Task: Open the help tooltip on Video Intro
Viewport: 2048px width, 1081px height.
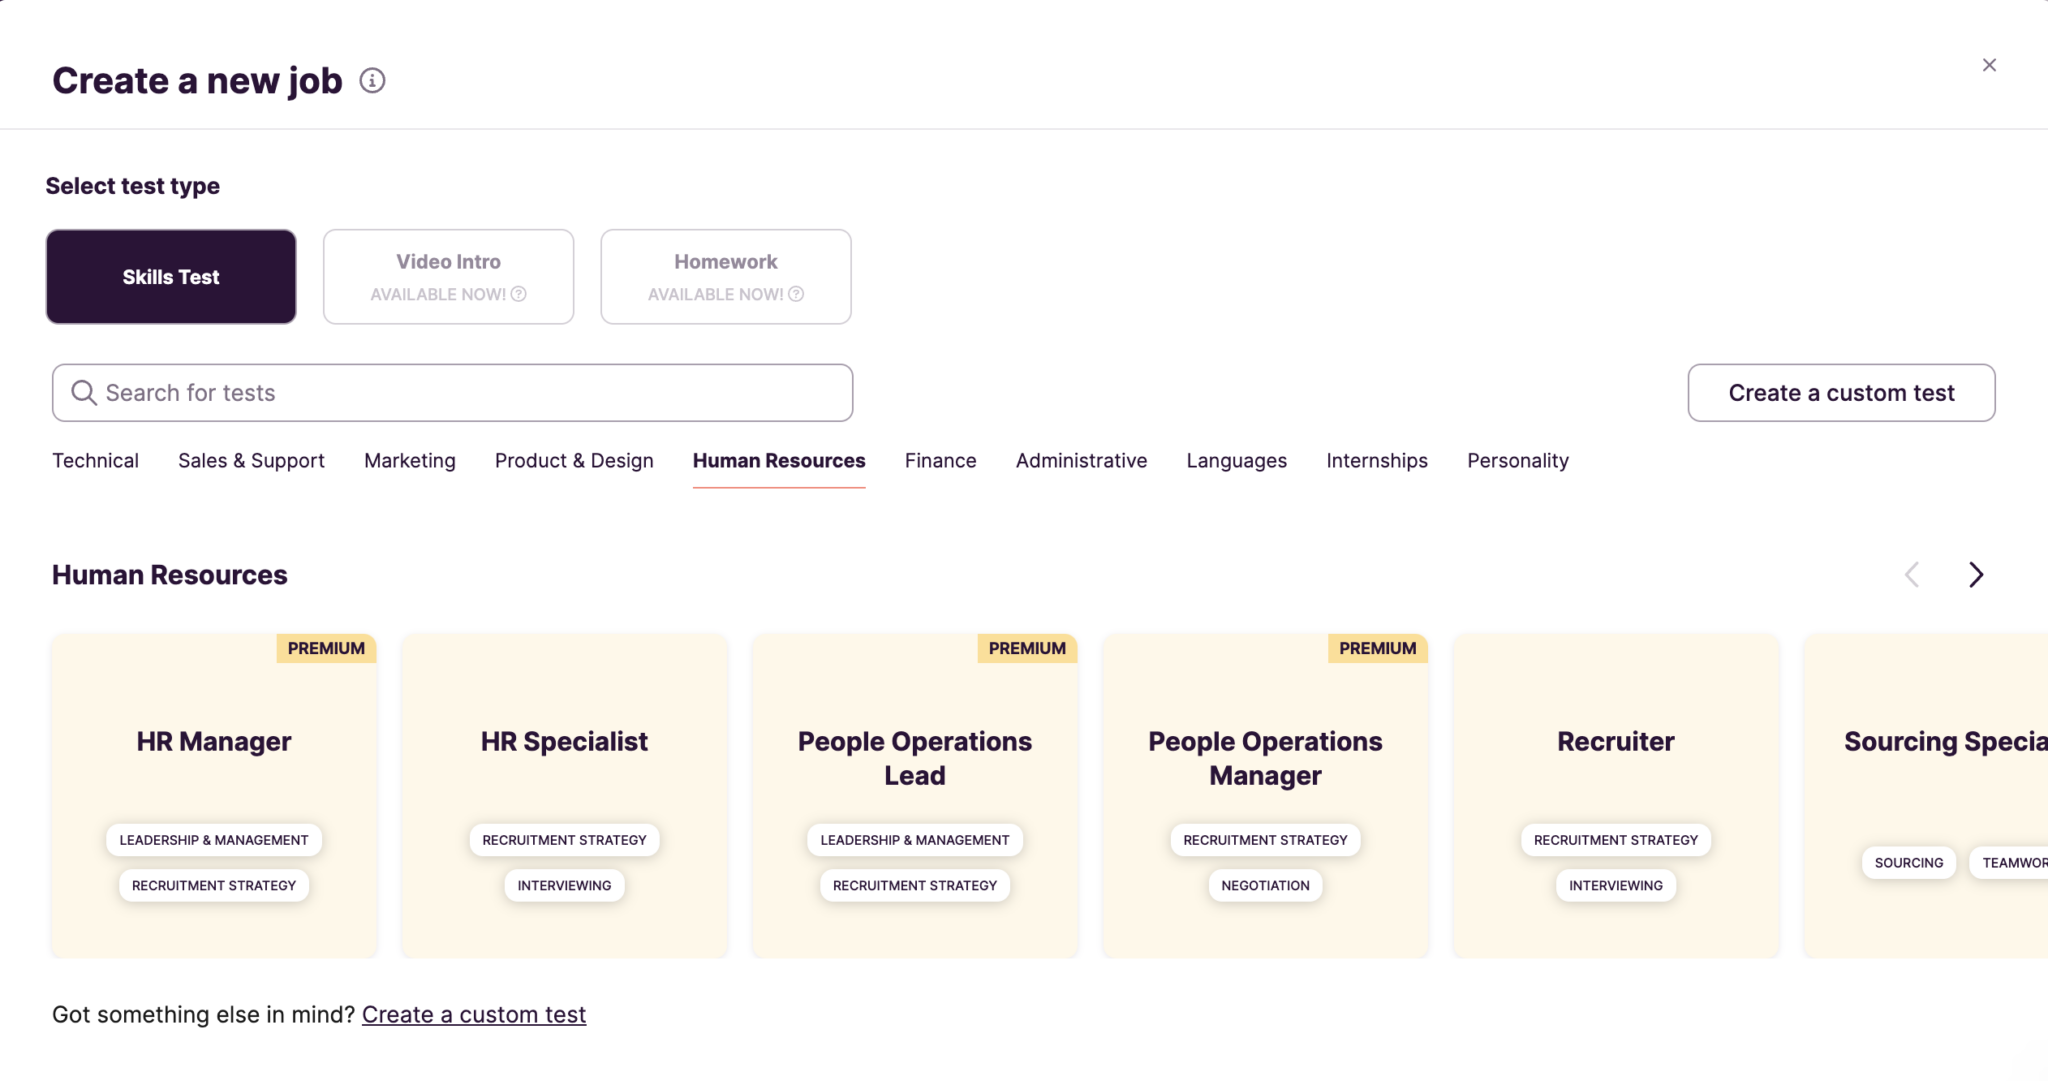Action: tap(518, 294)
